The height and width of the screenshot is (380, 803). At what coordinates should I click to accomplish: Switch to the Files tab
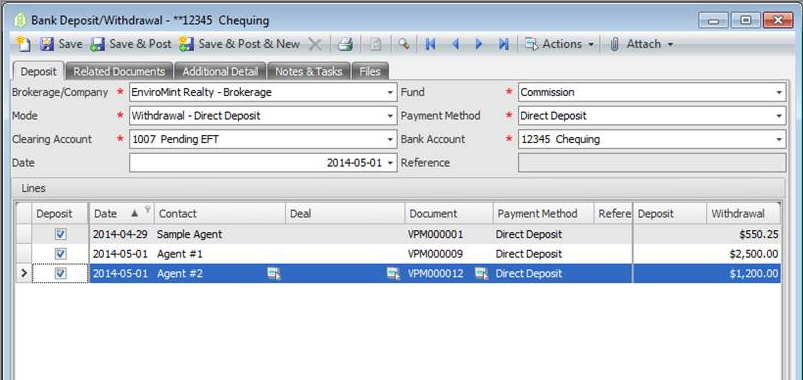pos(370,72)
